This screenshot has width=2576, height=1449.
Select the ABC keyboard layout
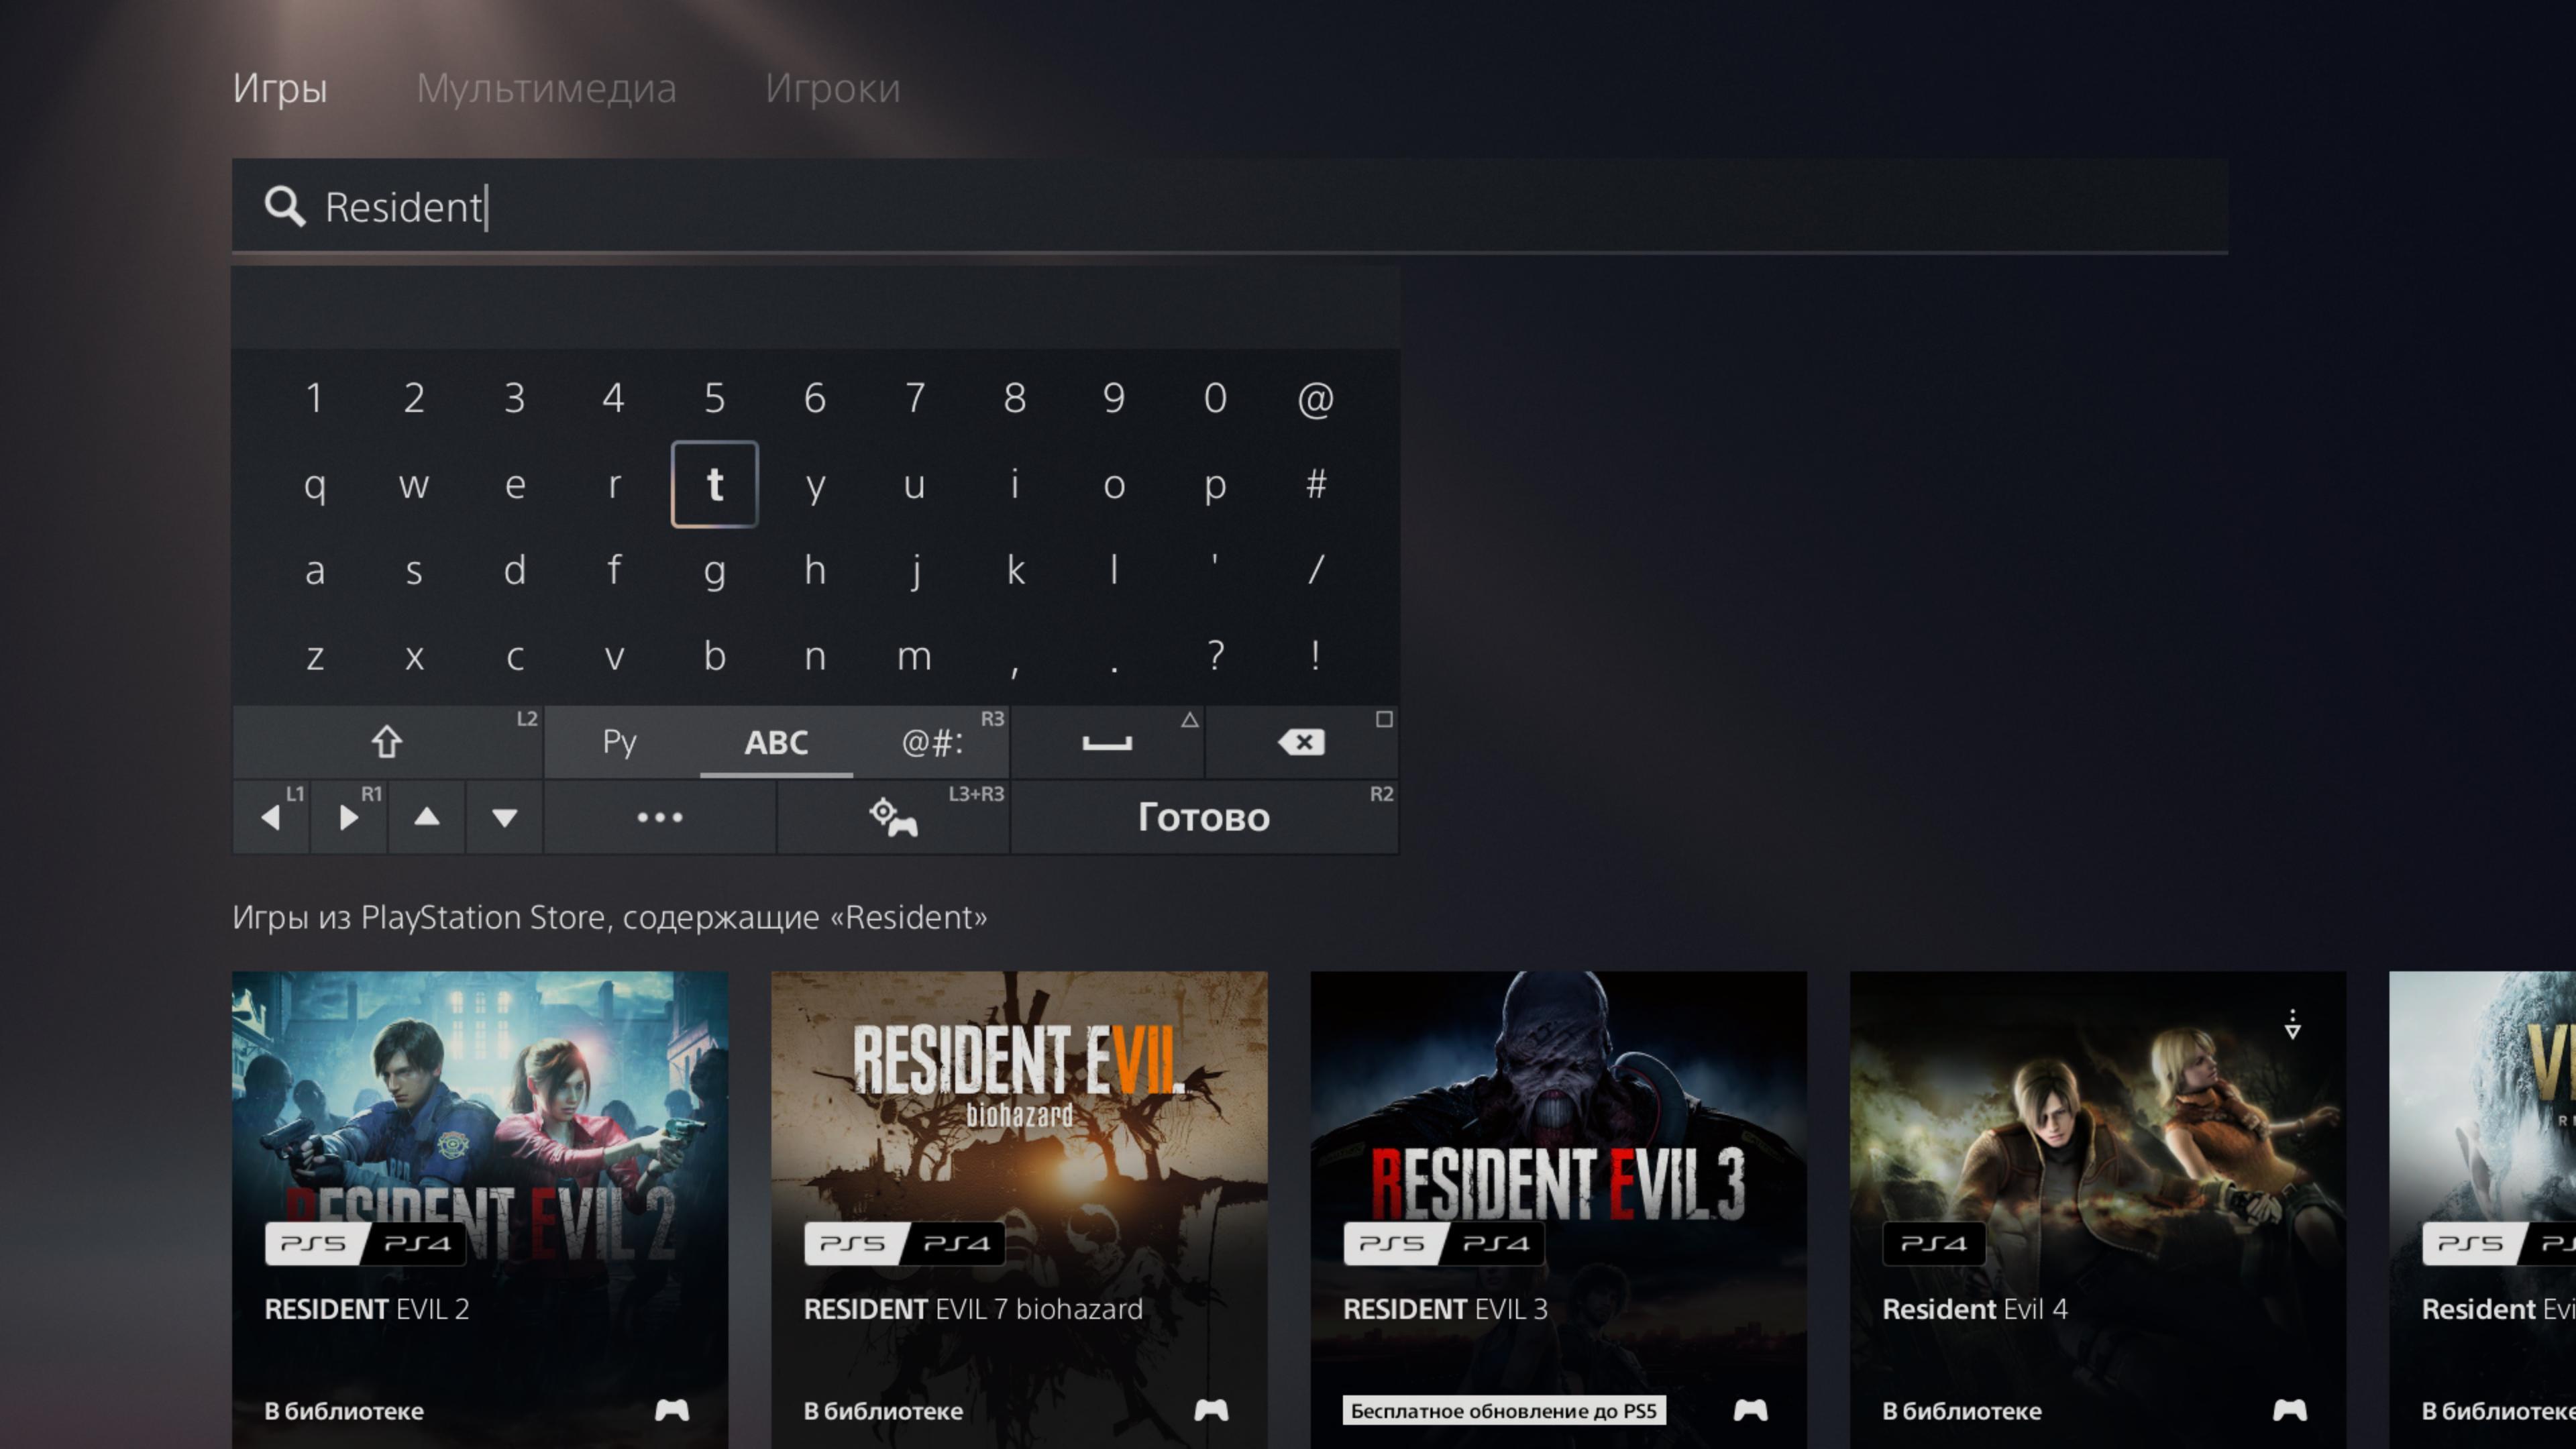[x=776, y=742]
